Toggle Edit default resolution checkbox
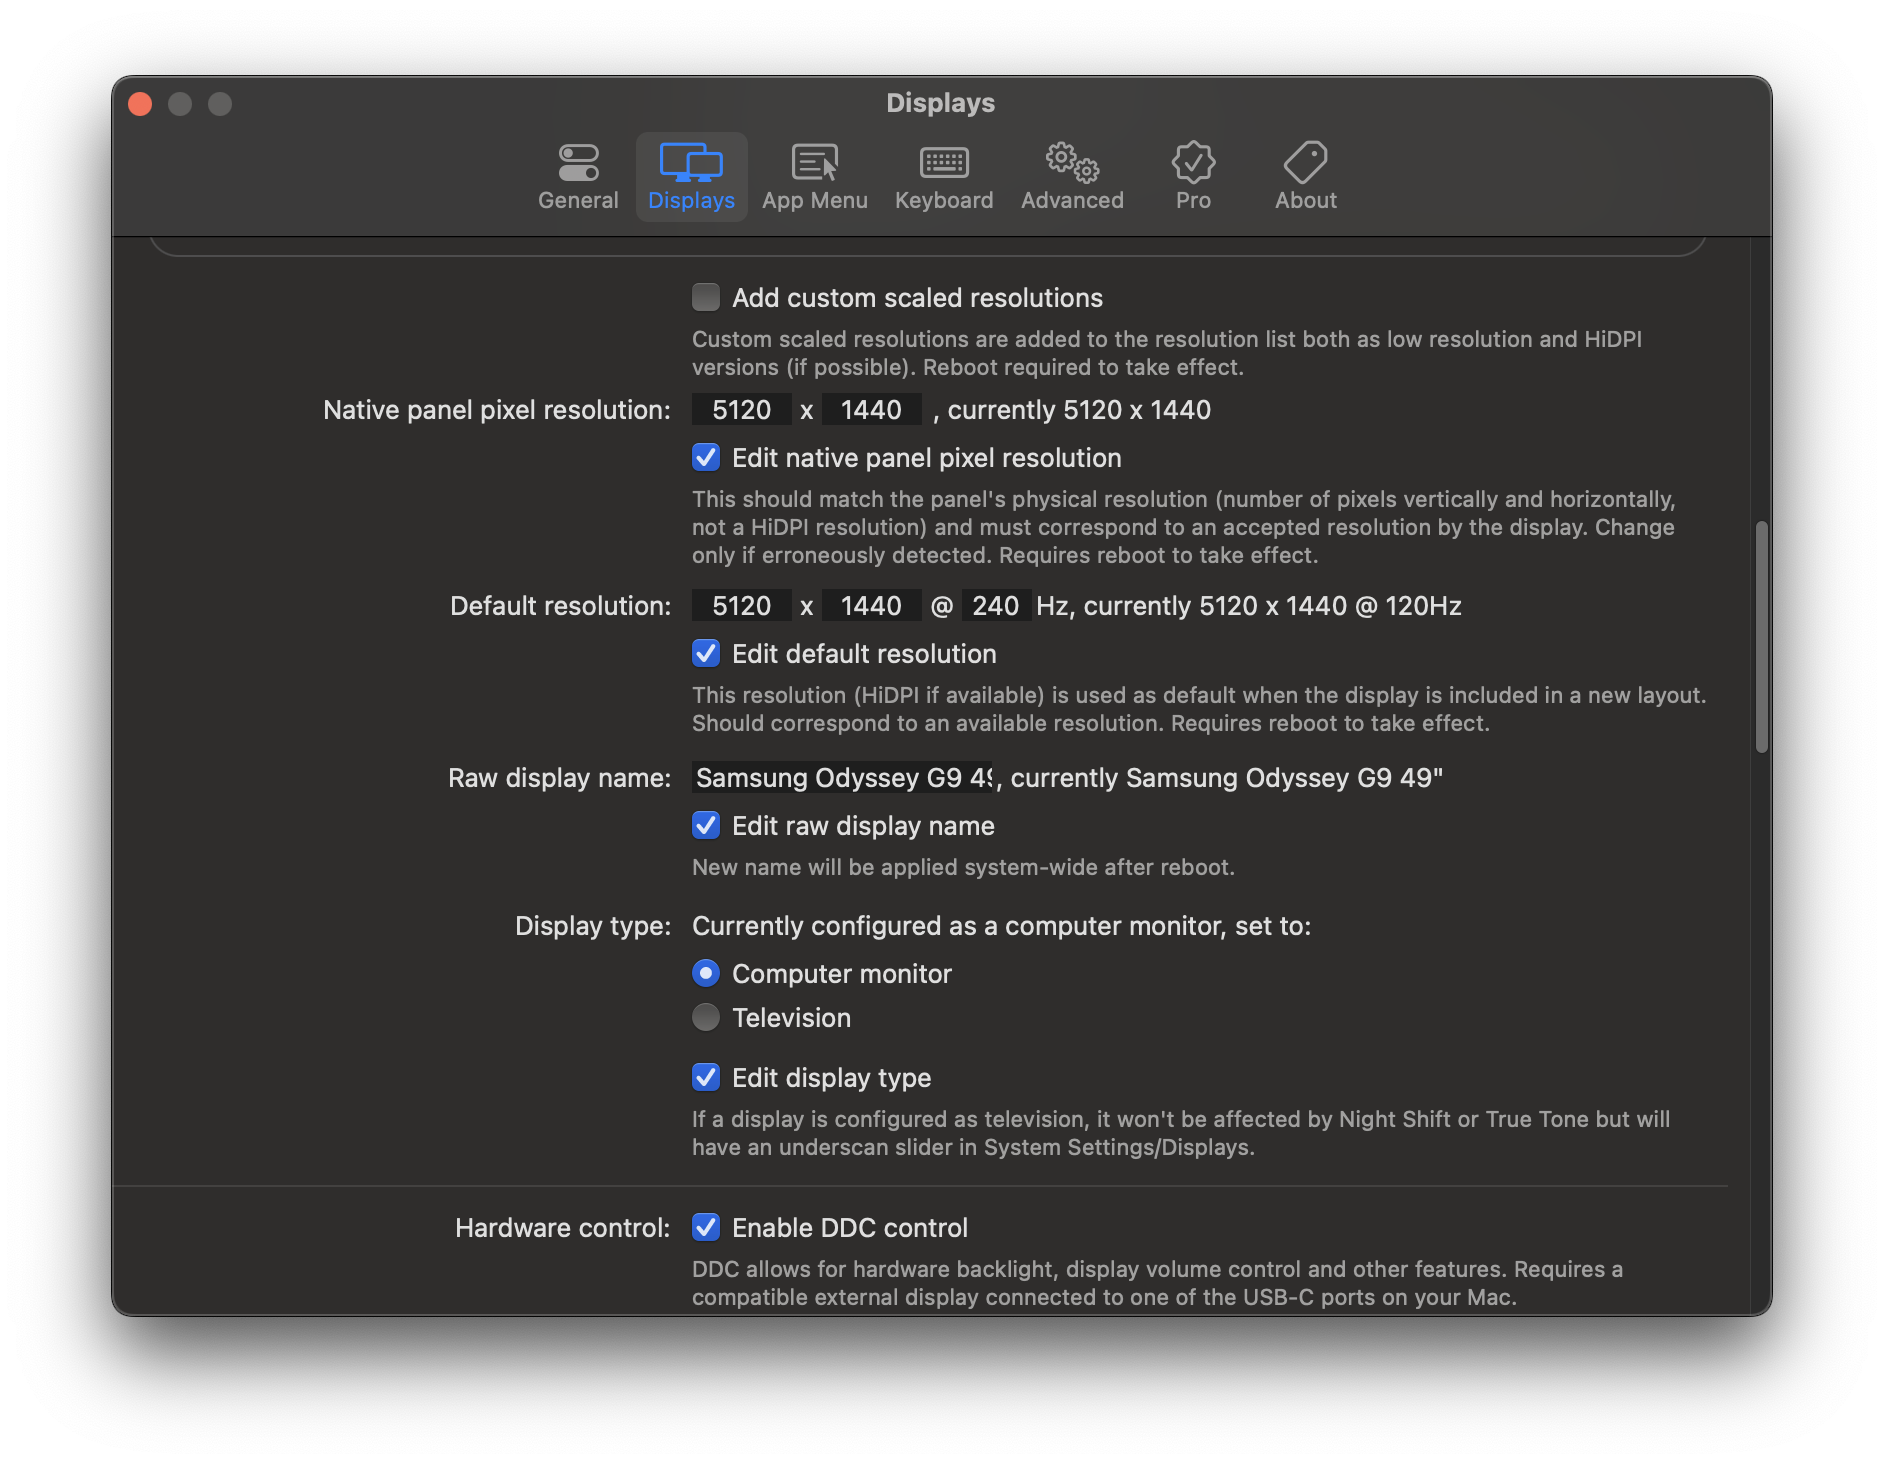The image size is (1884, 1464). [x=706, y=653]
